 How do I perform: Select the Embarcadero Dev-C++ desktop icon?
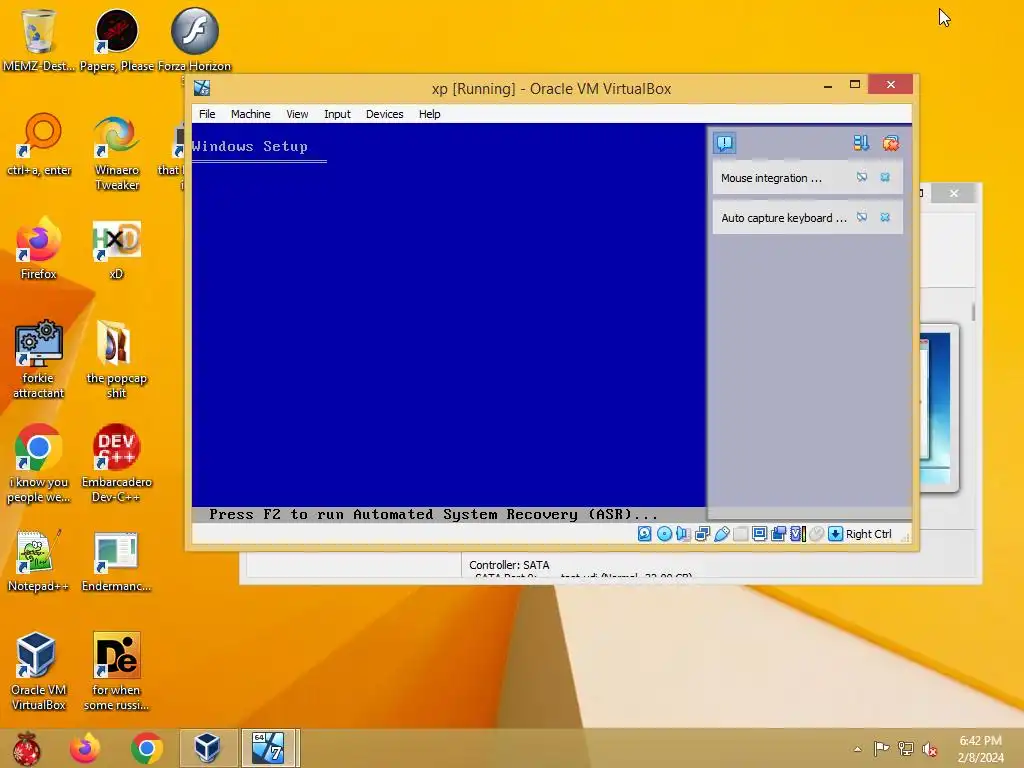pos(116,464)
